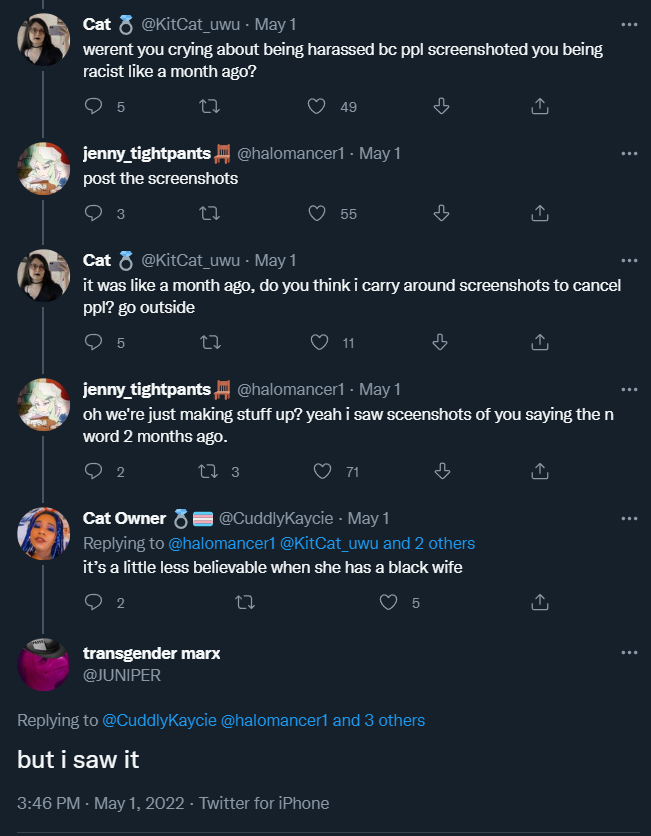Open more options for transgender marx's tweet
Image resolution: width=651 pixels, height=836 pixels.
click(x=628, y=653)
